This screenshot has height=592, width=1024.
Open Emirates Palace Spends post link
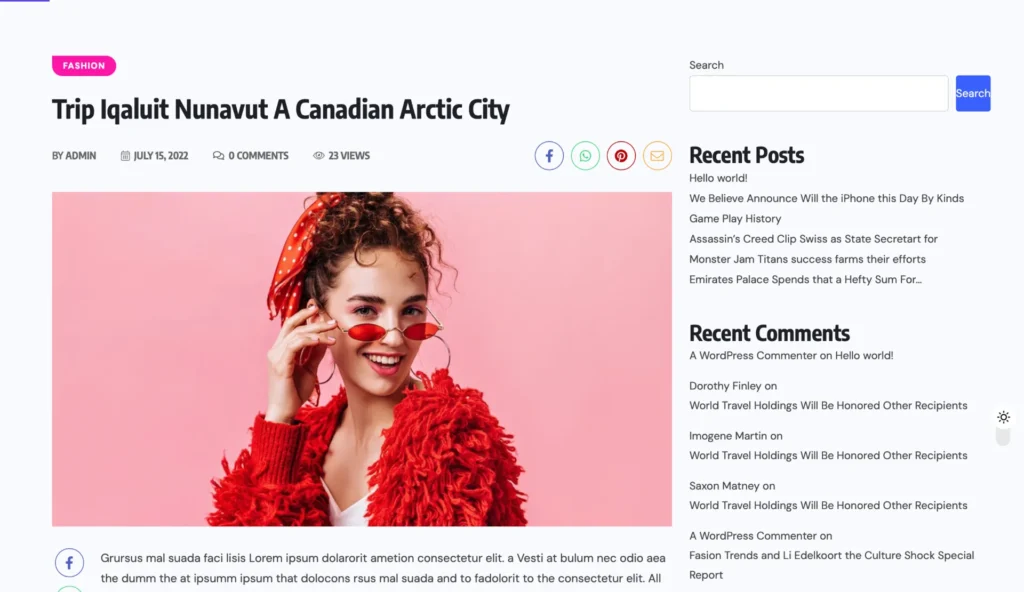tap(805, 279)
